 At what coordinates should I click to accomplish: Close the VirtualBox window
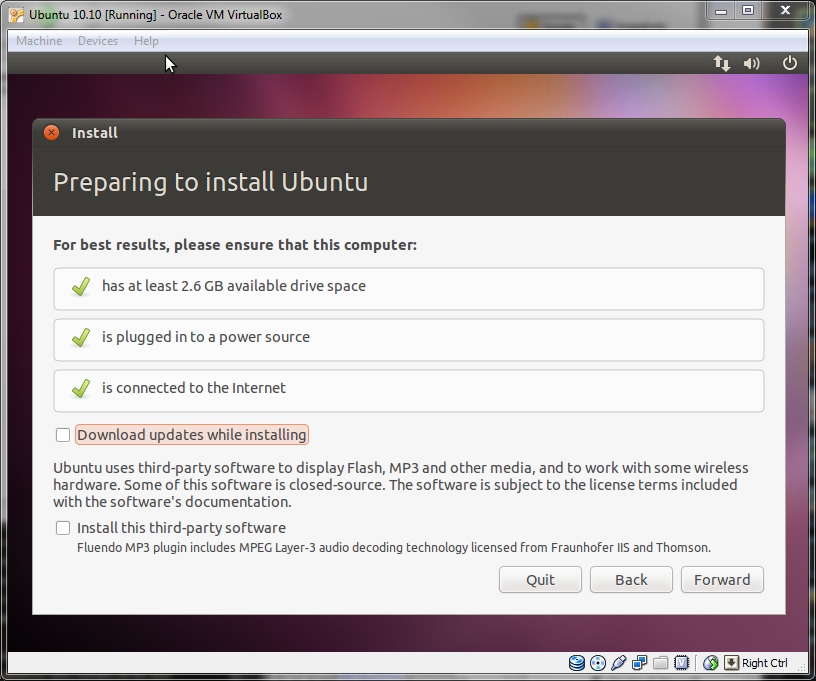point(785,10)
